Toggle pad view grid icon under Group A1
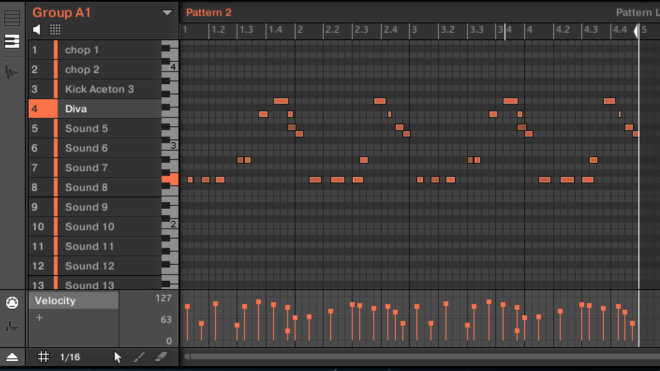Viewport: 660px width, 371px height. pos(55,29)
